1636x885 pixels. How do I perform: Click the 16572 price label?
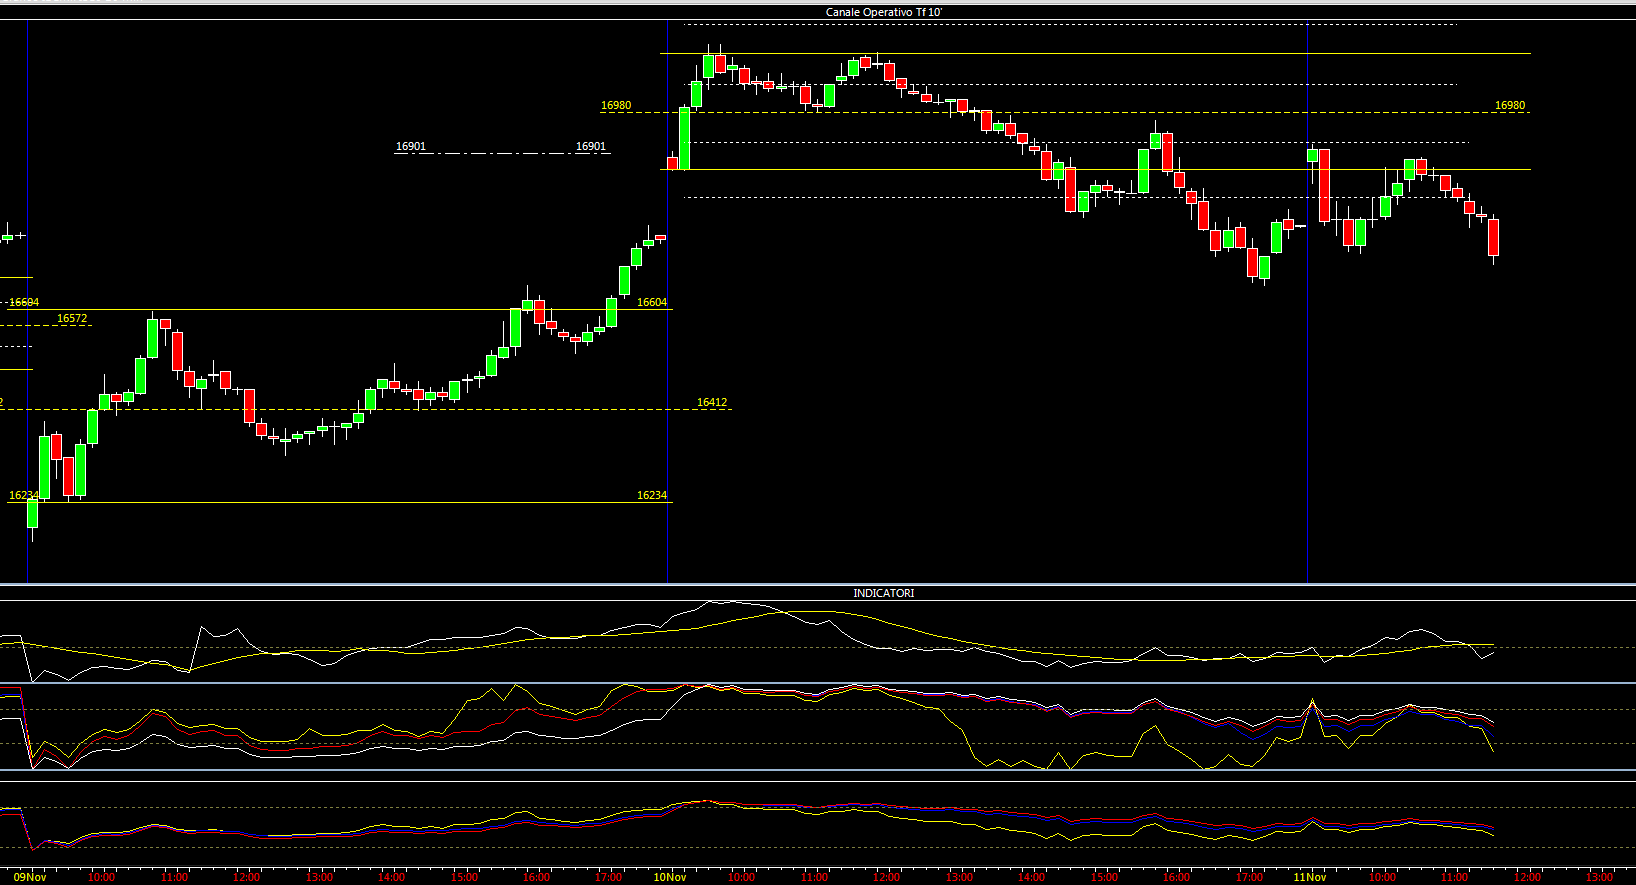pyautogui.click(x=72, y=318)
